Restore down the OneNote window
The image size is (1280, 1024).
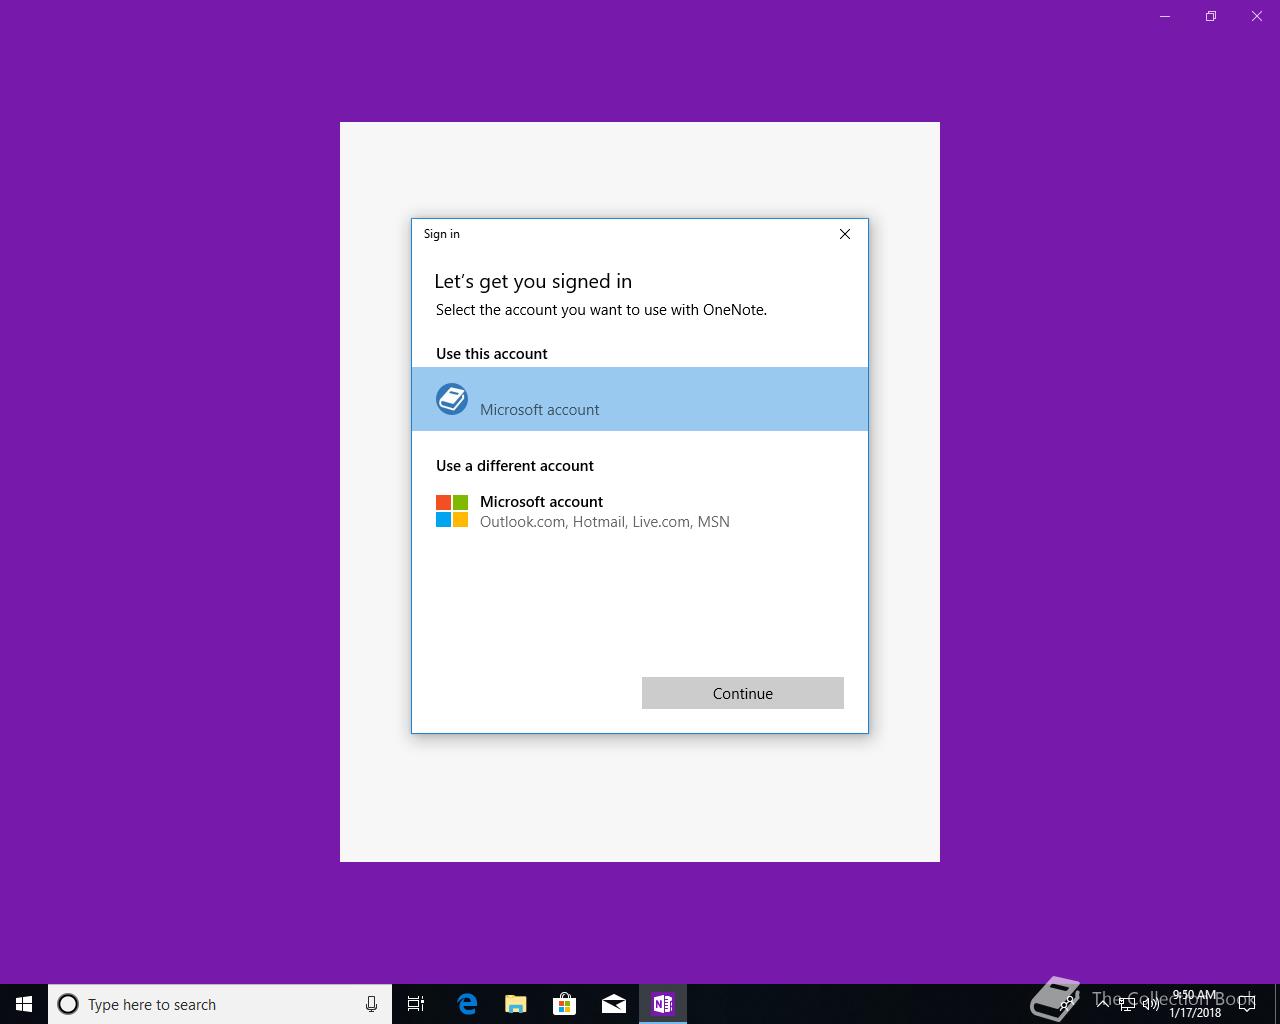pyautogui.click(x=1211, y=16)
